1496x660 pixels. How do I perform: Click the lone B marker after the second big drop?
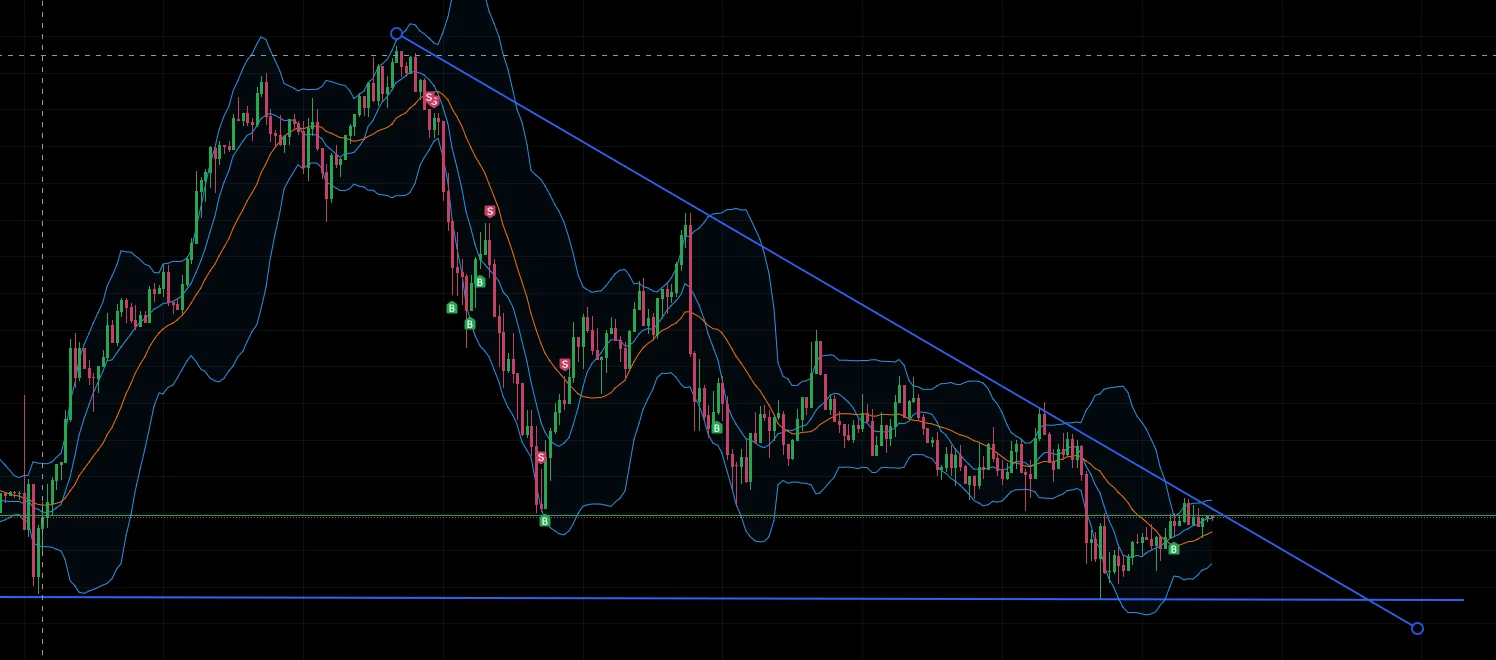tap(717, 428)
